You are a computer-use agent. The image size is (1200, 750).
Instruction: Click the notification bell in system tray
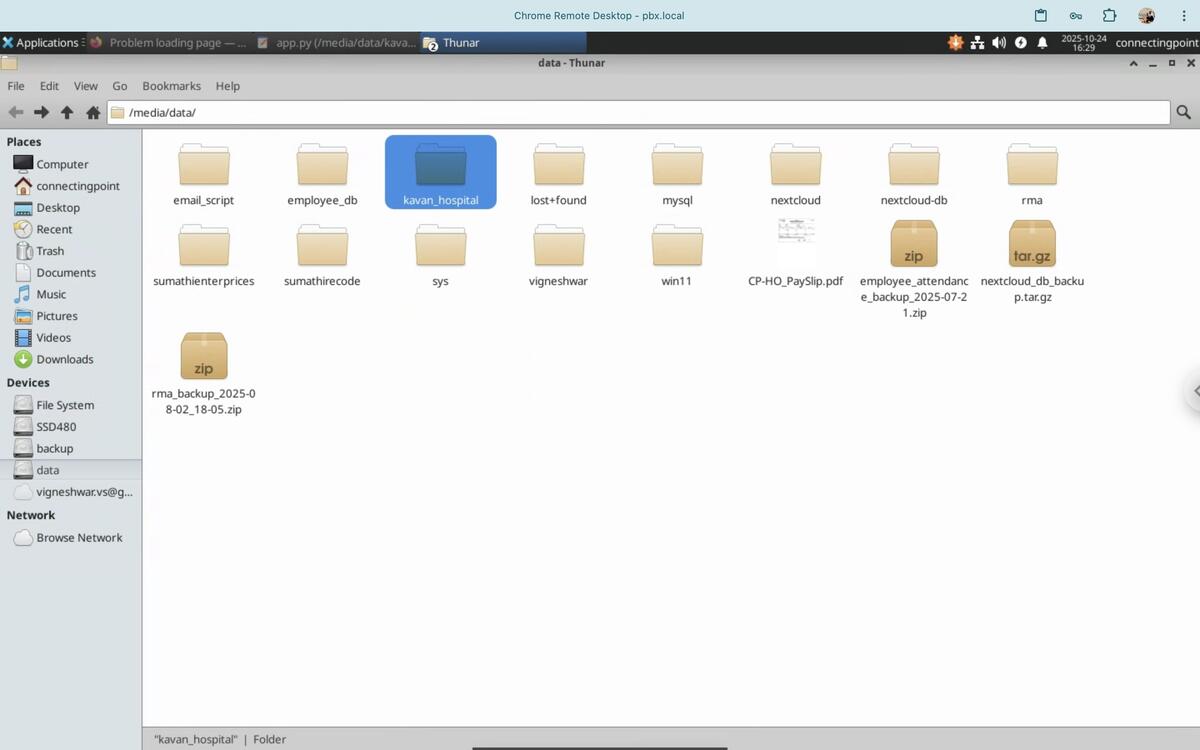point(1042,43)
